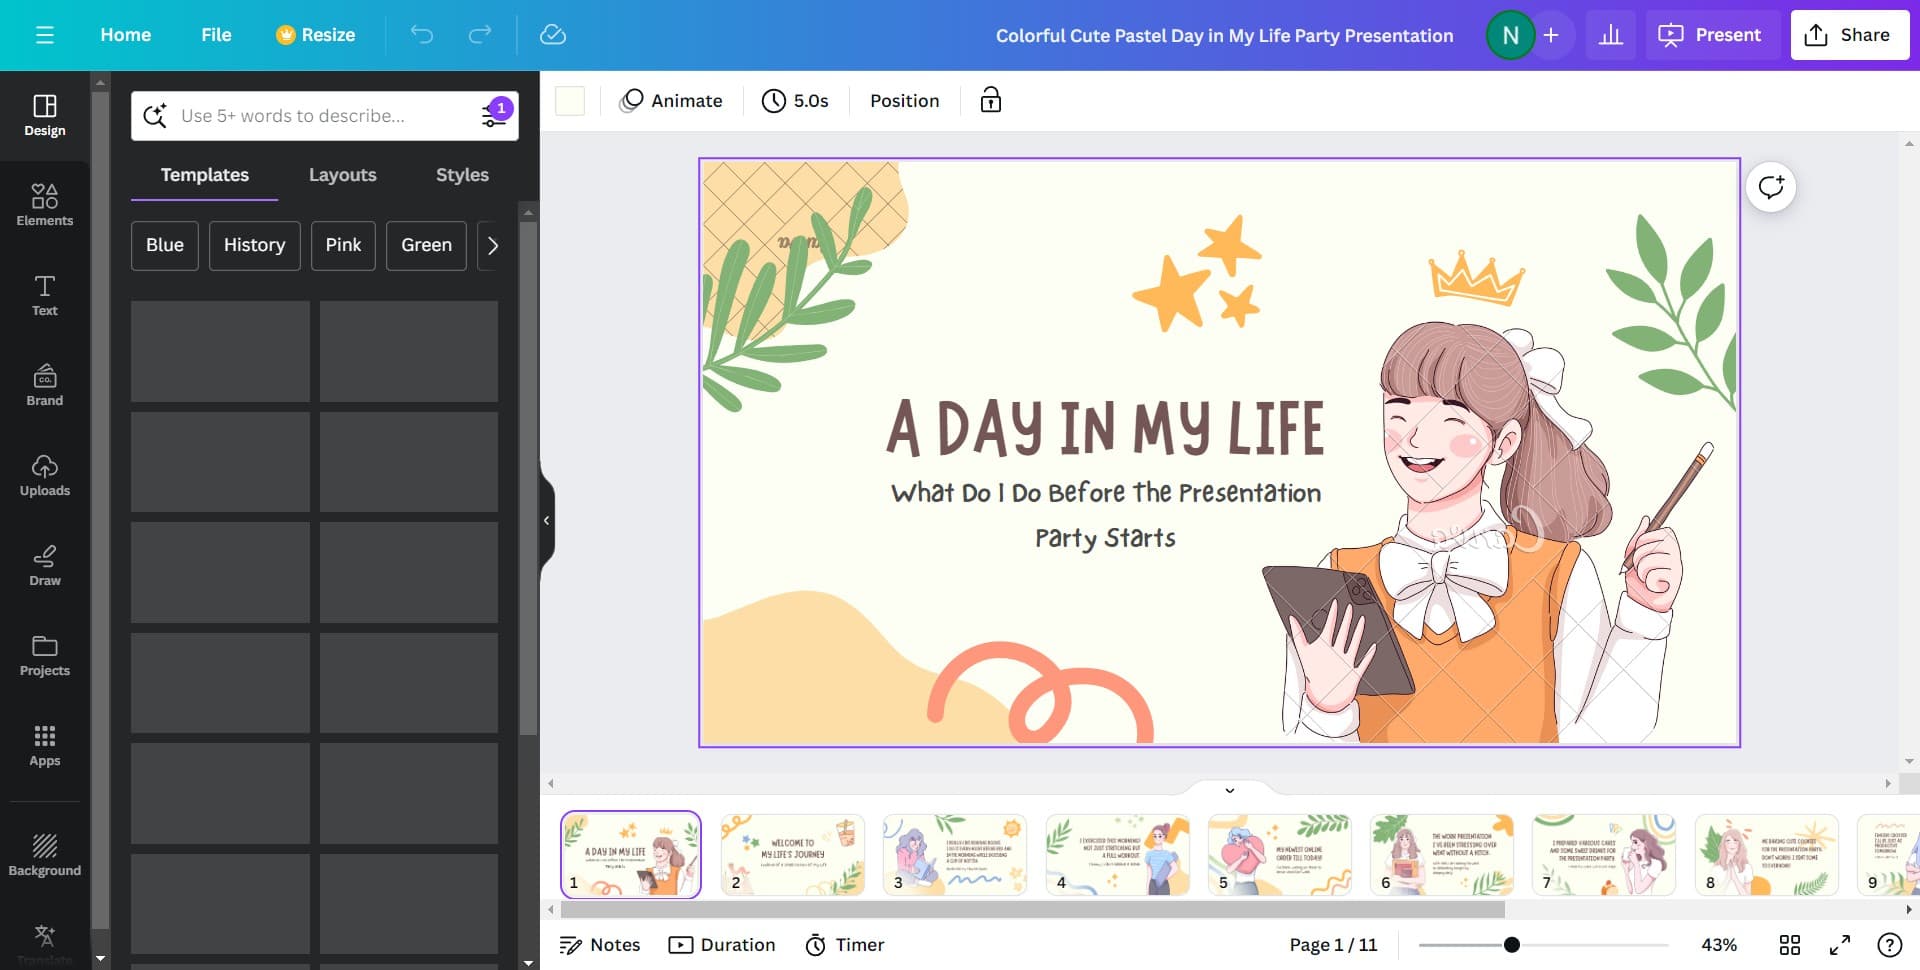This screenshot has width=1920, height=970.
Task: Toggle fullscreen mode
Action: point(1839,945)
